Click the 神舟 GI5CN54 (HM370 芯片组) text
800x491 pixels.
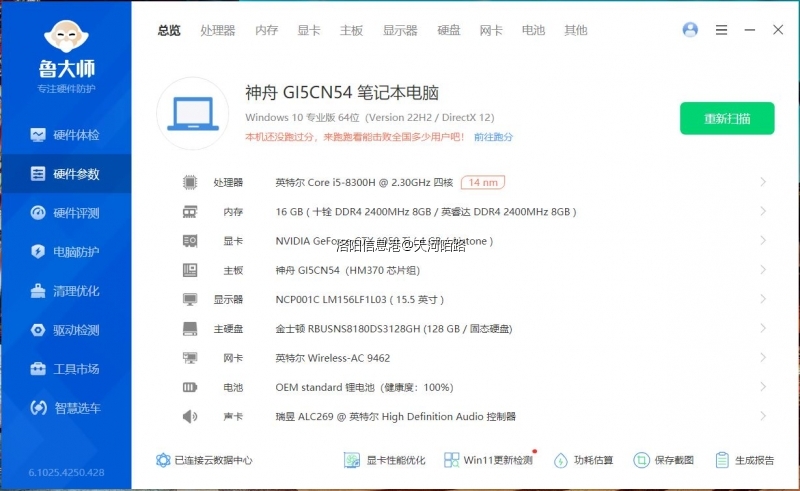[347, 270]
